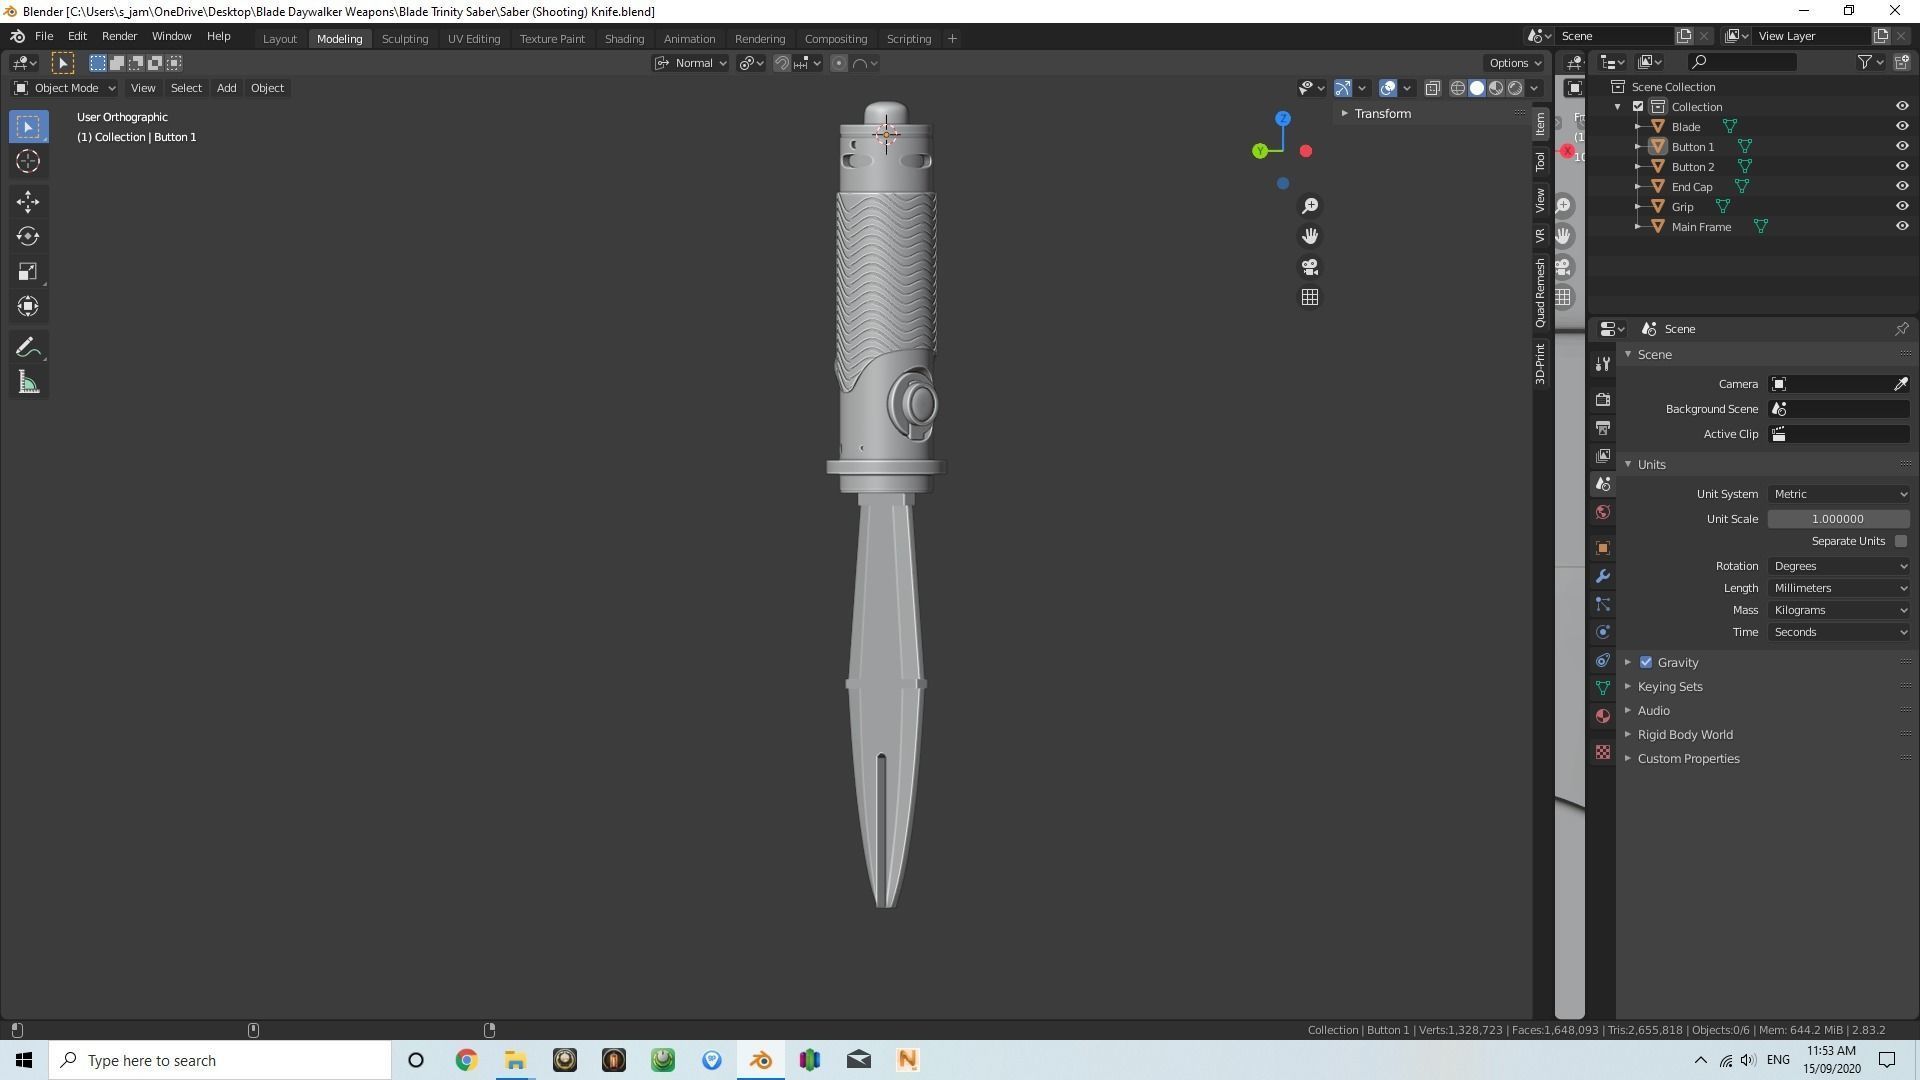Open the Rotation units dropdown
The height and width of the screenshot is (1080, 1920).
(1839, 566)
